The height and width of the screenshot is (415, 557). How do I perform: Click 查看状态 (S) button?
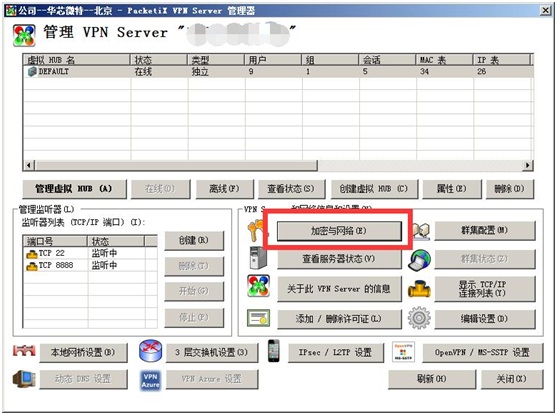(x=291, y=189)
